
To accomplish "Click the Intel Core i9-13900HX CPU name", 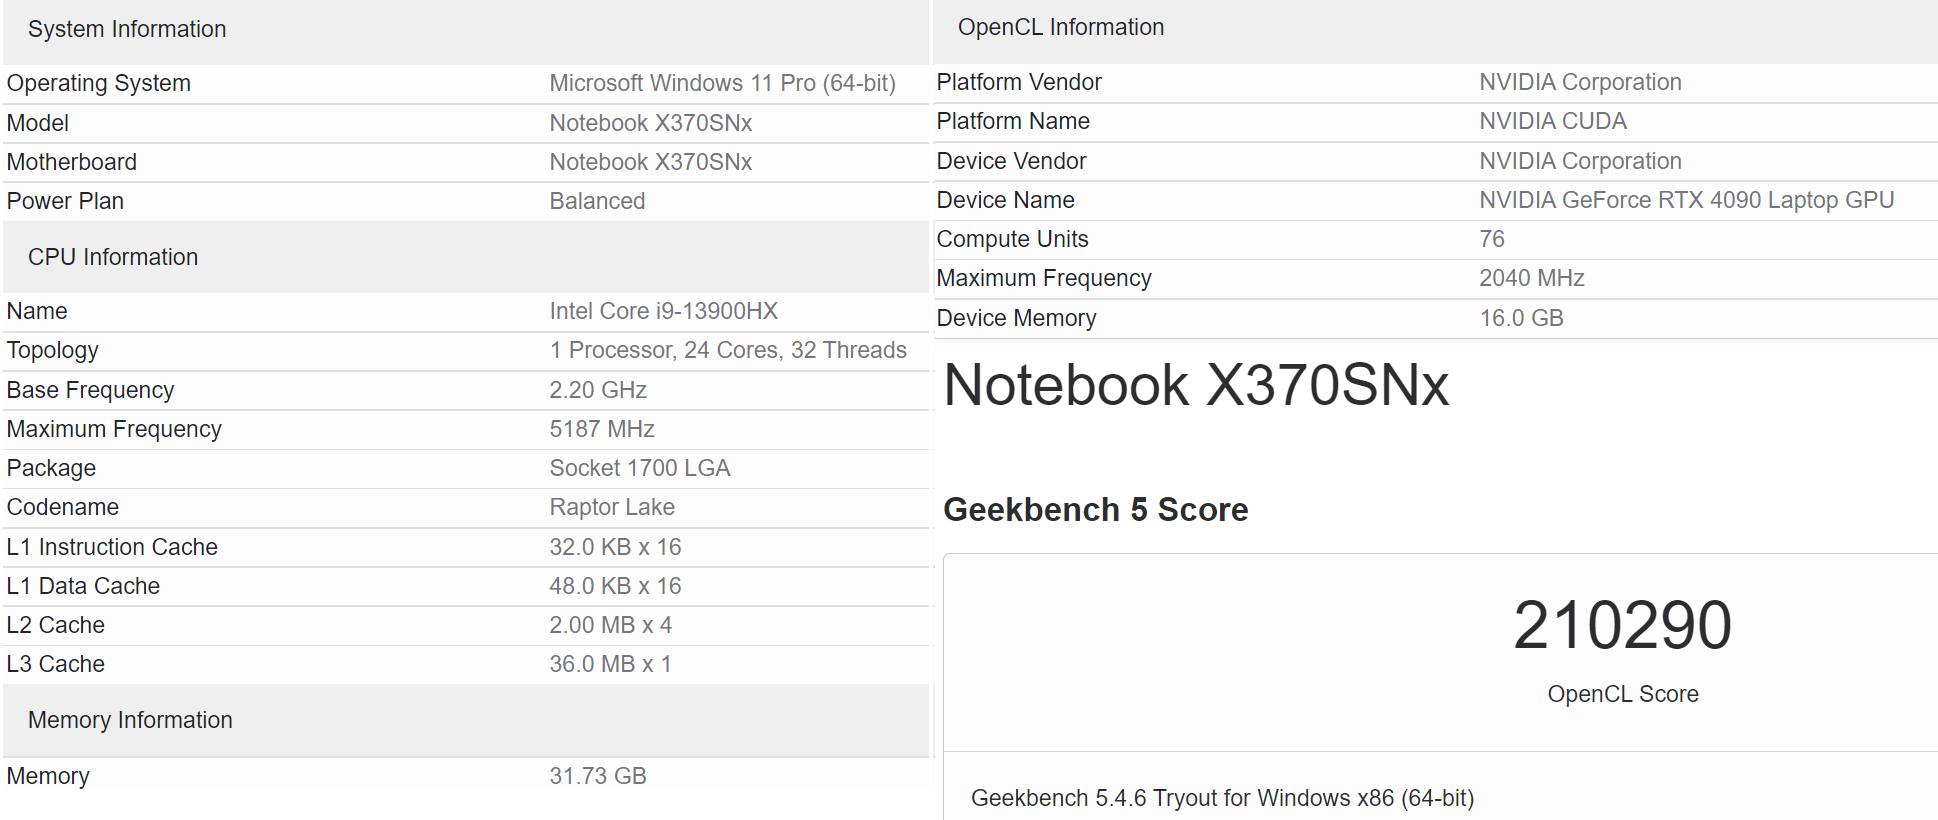I will click(x=663, y=311).
